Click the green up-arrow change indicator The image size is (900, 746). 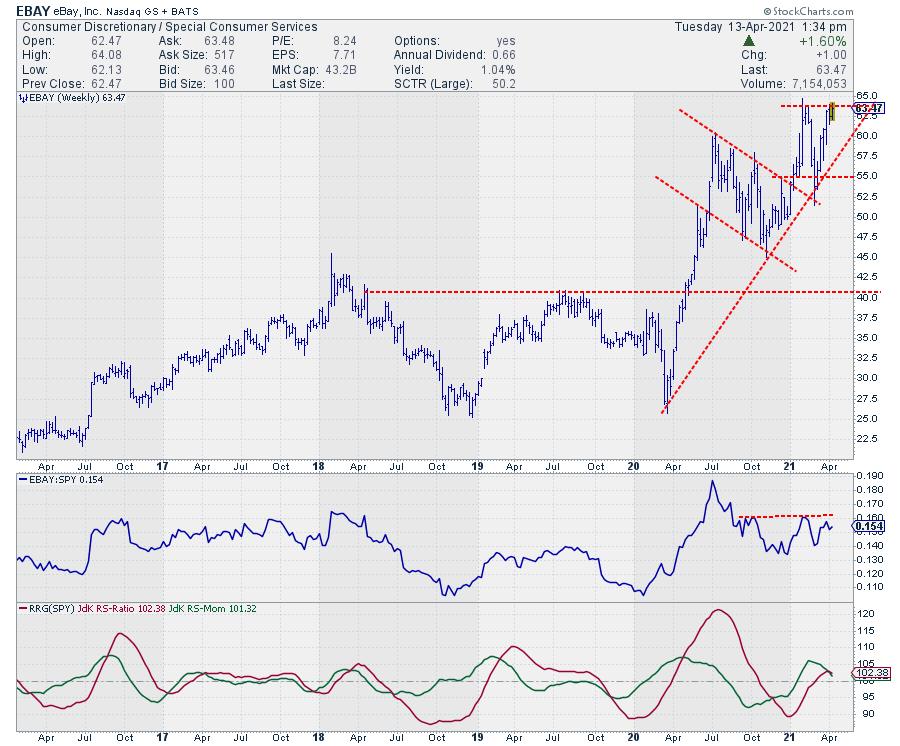pyautogui.click(x=749, y=41)
